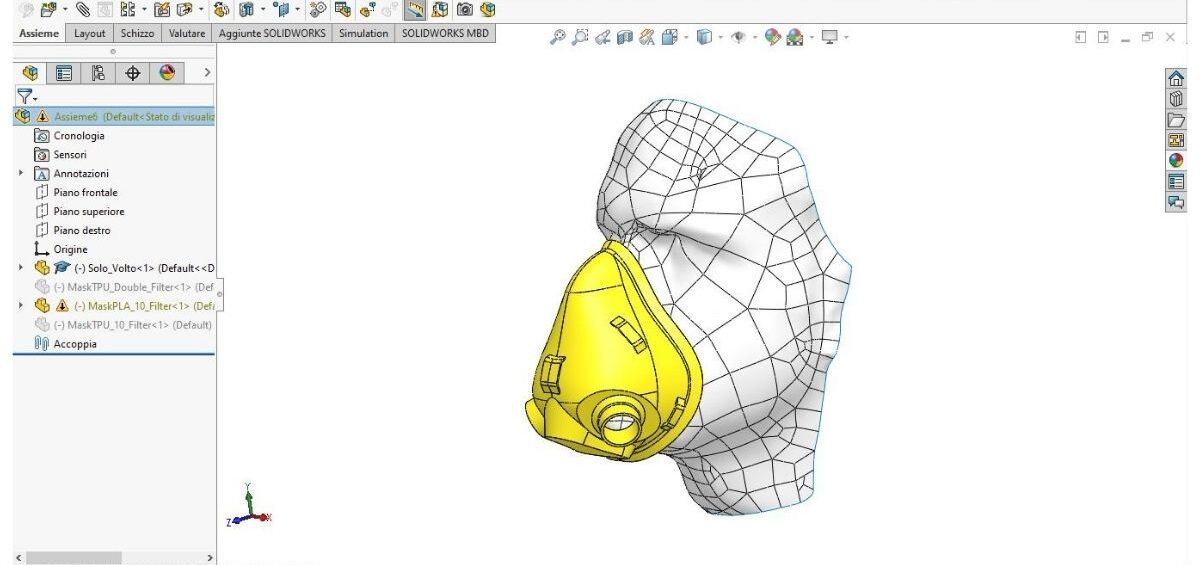Click the camera snapshot icon in toolbar
This screenshot has height=565, width=1200.
click(465, 10)
